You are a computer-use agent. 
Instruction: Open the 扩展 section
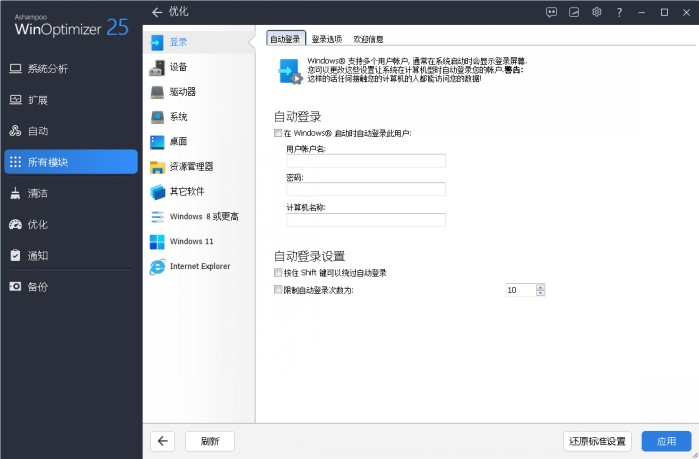(x=70, y=100)
